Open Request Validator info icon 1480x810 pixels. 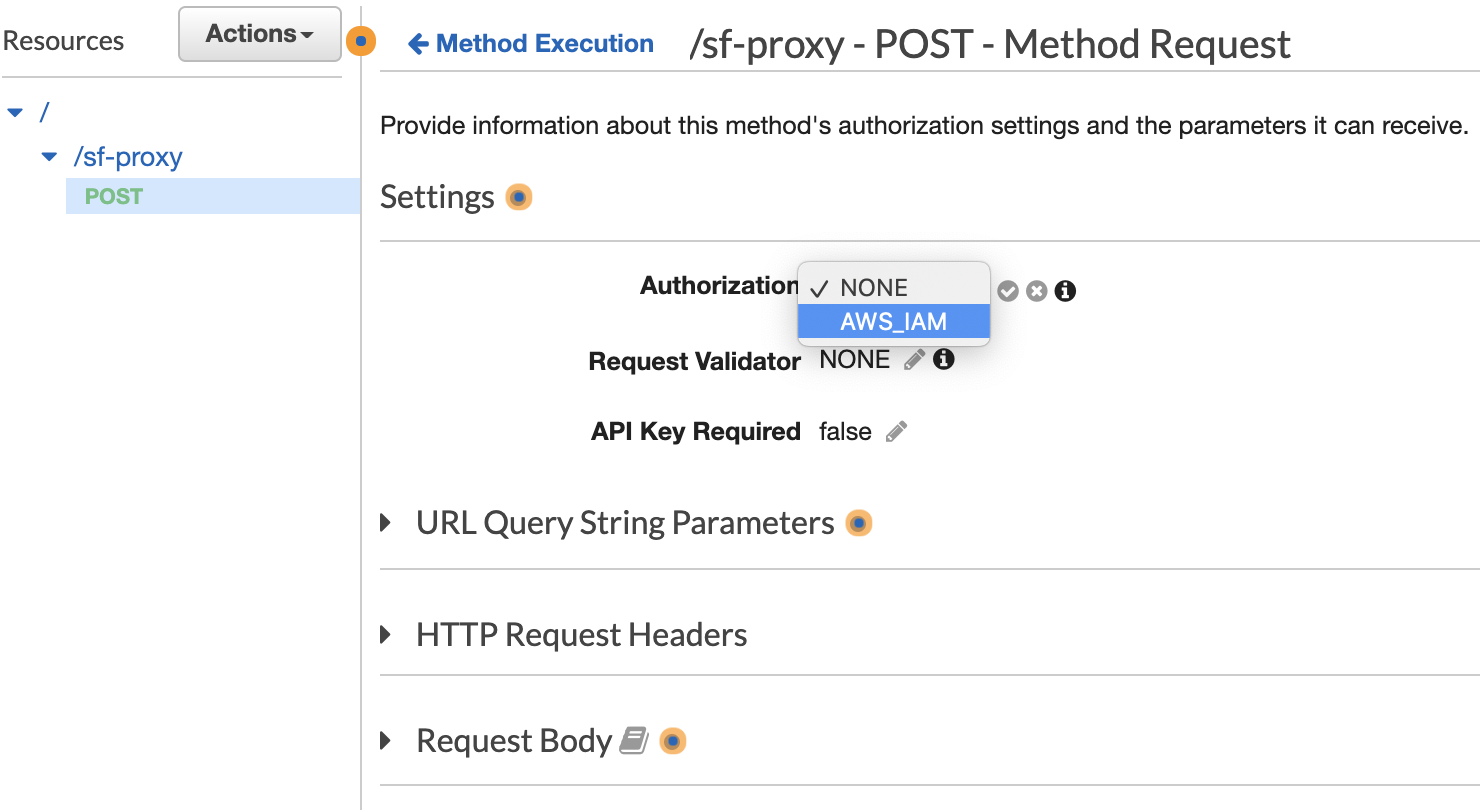click(x=943, y=360)
